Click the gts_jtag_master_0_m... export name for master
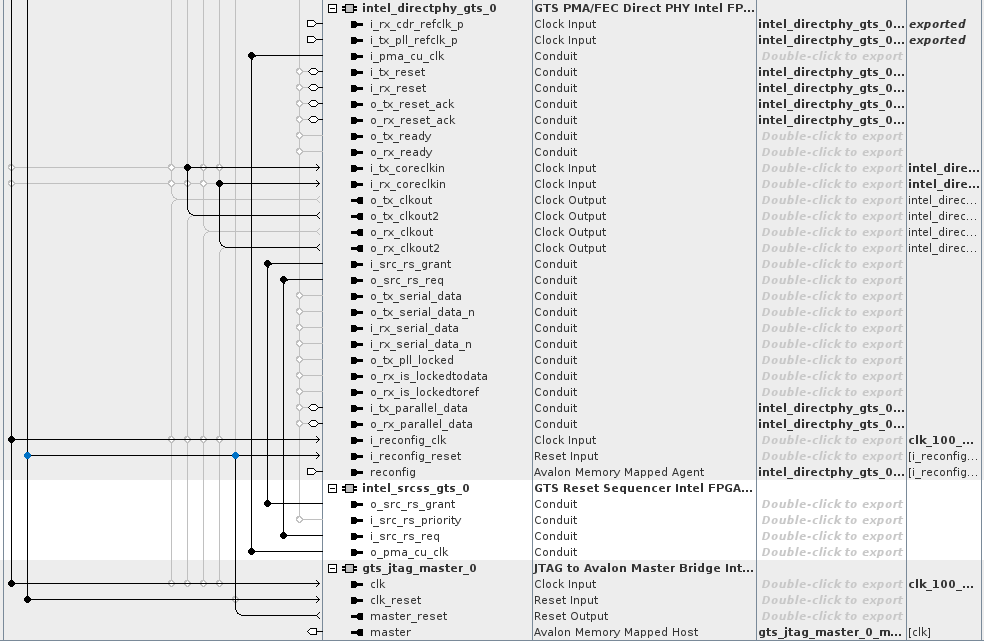The image size is (984, 642). point(831,633)
